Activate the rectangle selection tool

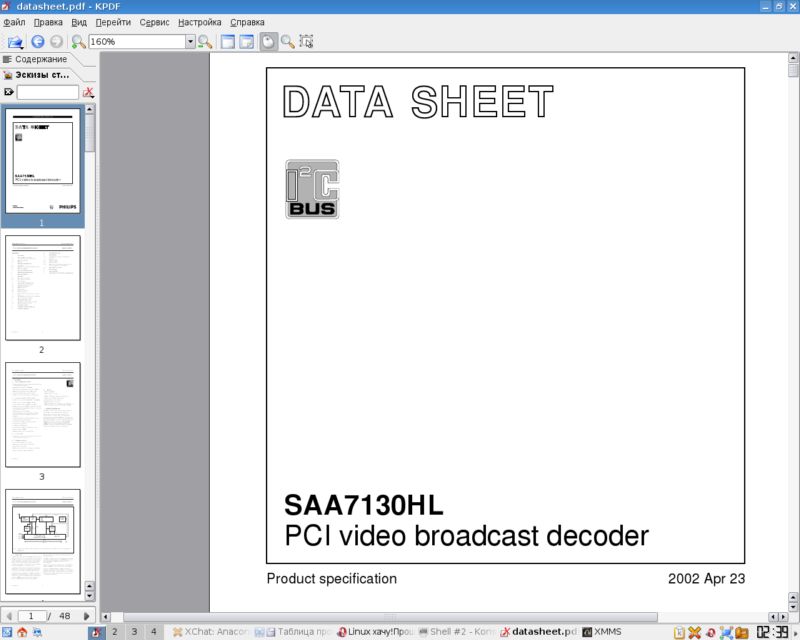click(306, 42)
